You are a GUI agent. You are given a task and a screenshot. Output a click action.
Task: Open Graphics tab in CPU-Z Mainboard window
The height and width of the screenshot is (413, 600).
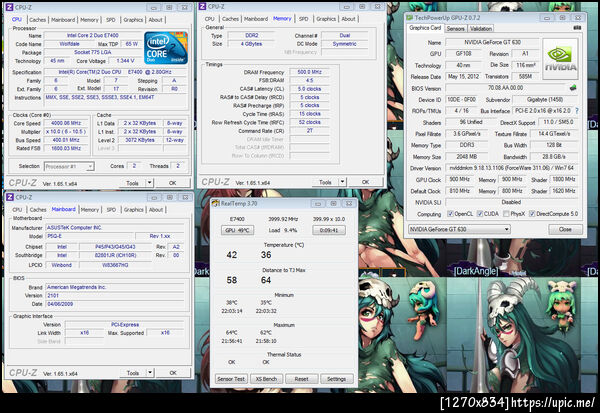[x=134, y=210]
